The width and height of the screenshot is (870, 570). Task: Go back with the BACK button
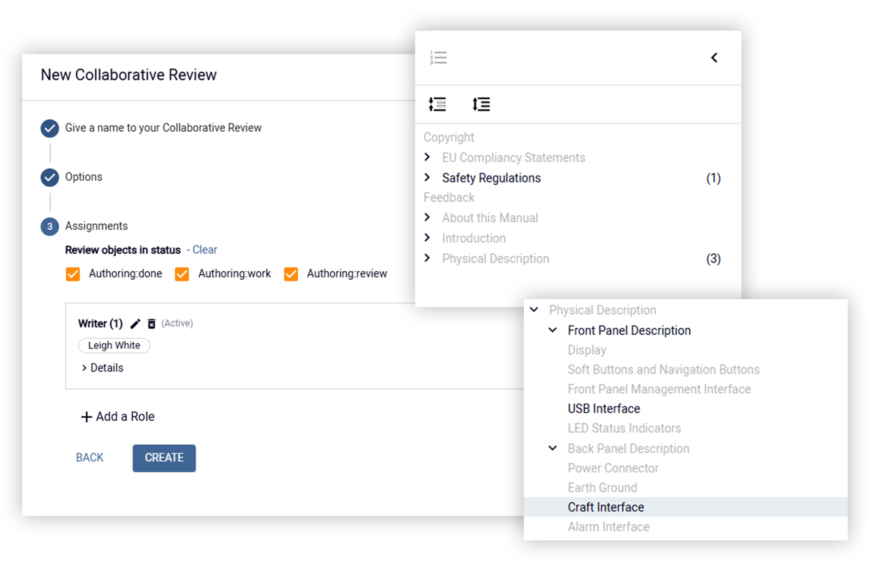click(x=90, y=458)
